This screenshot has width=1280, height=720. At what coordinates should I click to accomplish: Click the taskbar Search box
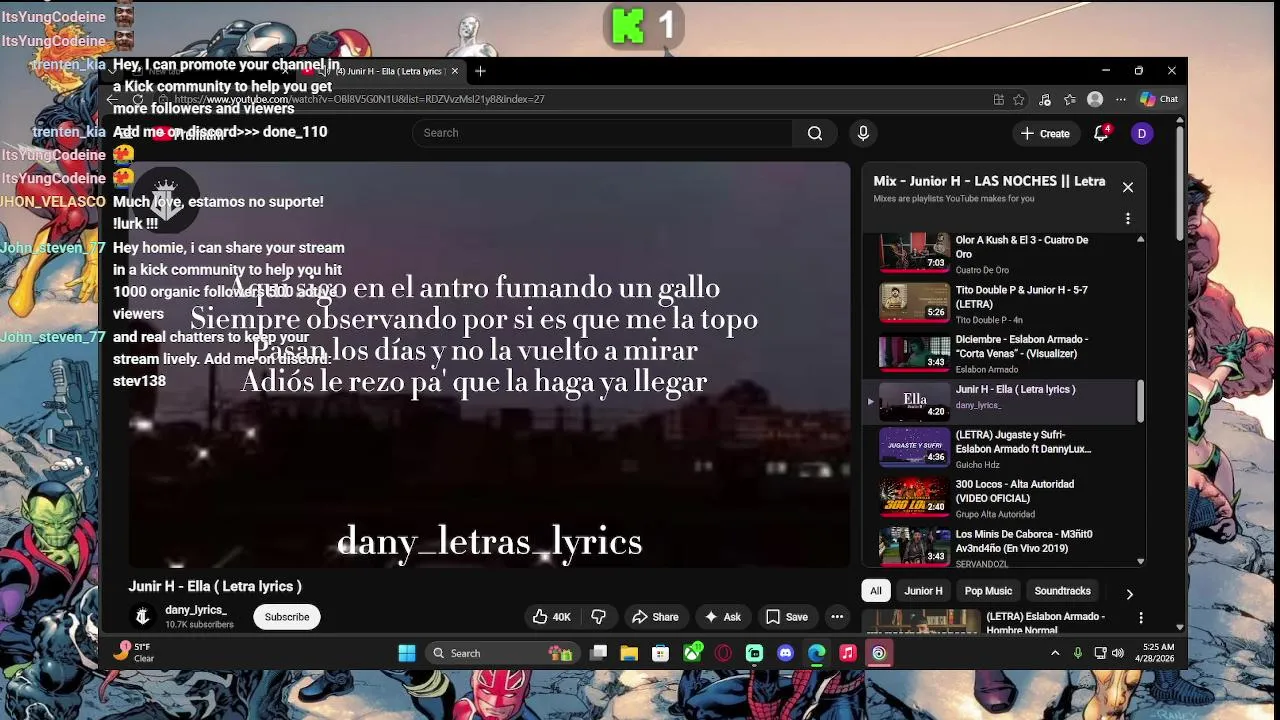[500, 653]
